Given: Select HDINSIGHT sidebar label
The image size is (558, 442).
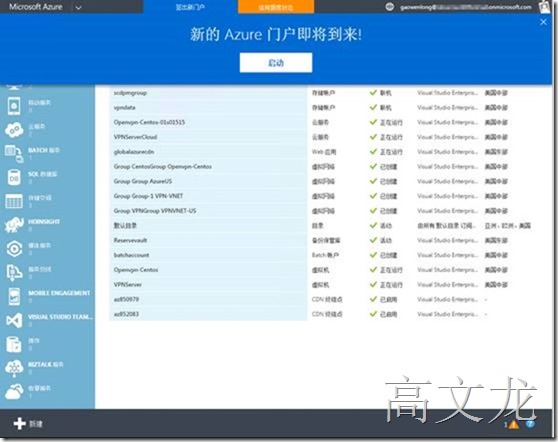Looking at the screenshot, I should click(x=44, y=221).
